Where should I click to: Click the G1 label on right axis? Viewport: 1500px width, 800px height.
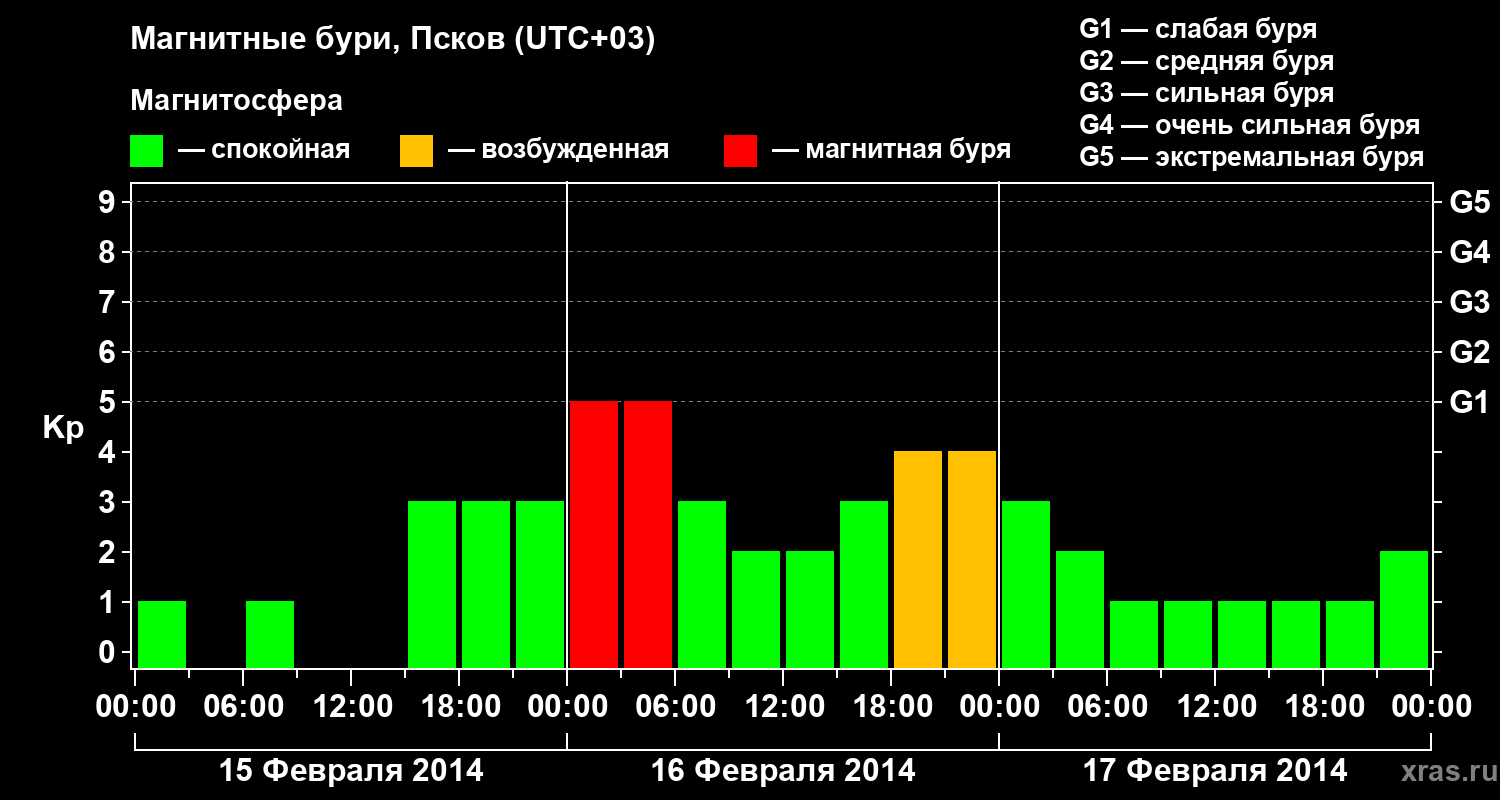tap(1469, 402)
